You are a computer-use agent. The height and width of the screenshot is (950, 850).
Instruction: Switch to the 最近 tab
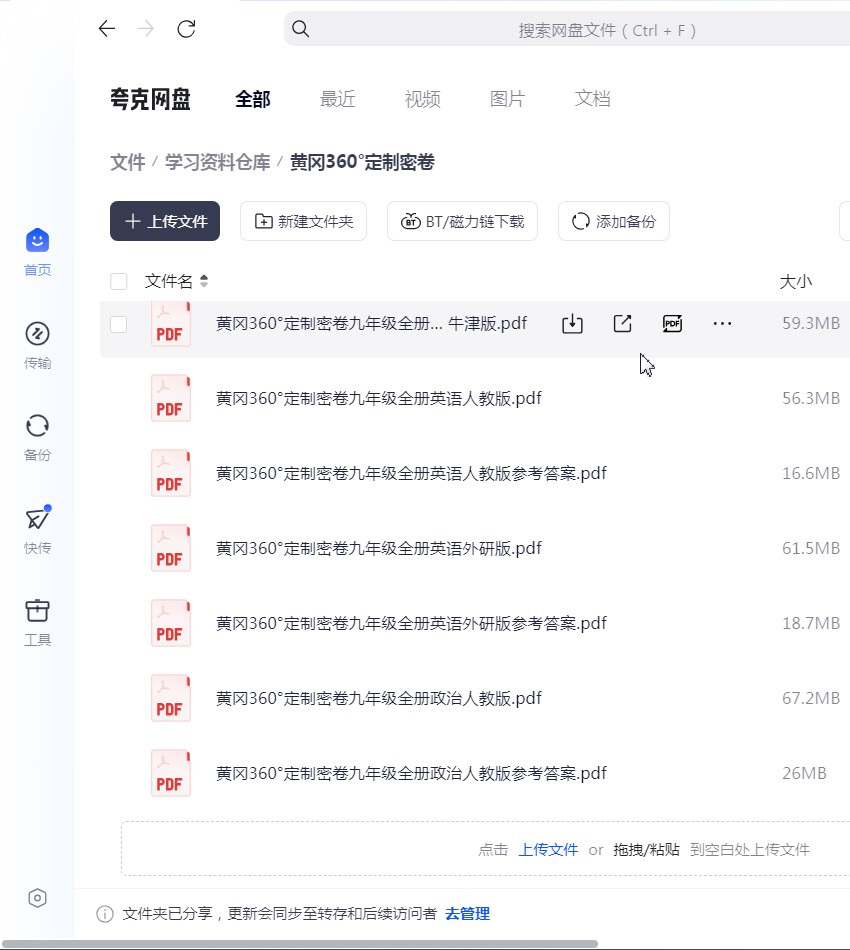(x=337, y=99)
